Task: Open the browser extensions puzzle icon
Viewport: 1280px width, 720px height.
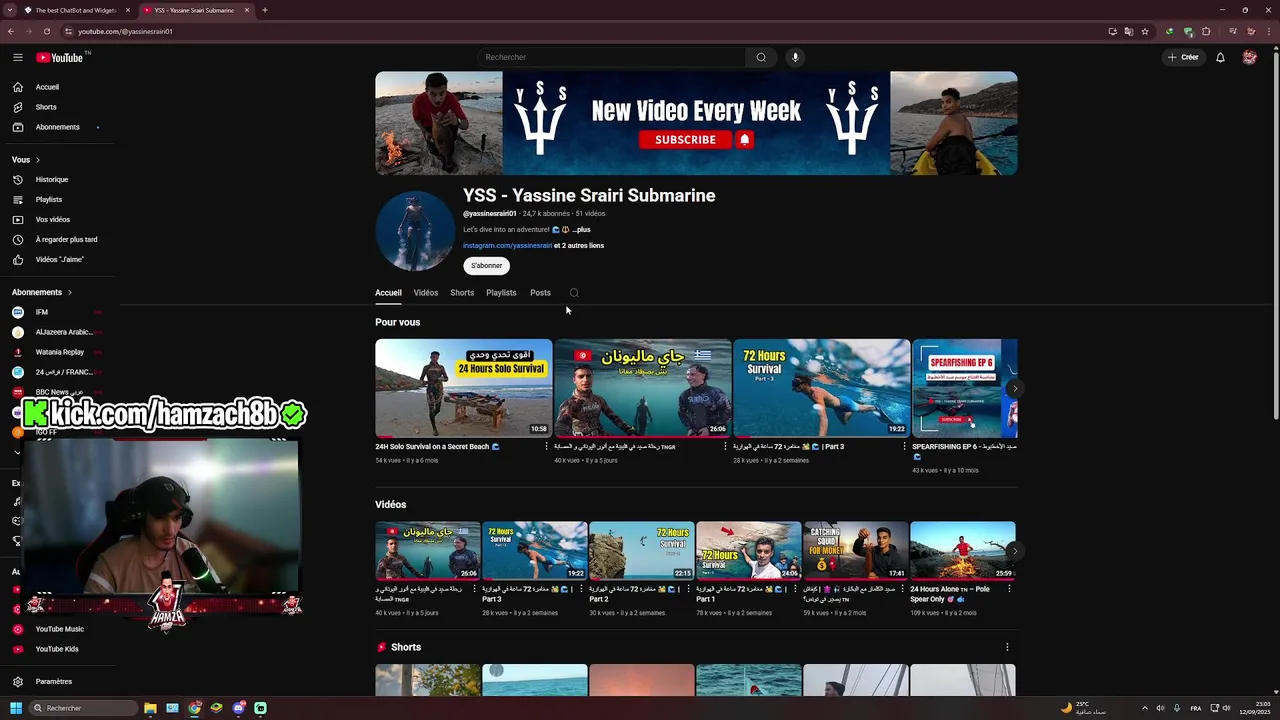Action: click(x=1206, y=31)
